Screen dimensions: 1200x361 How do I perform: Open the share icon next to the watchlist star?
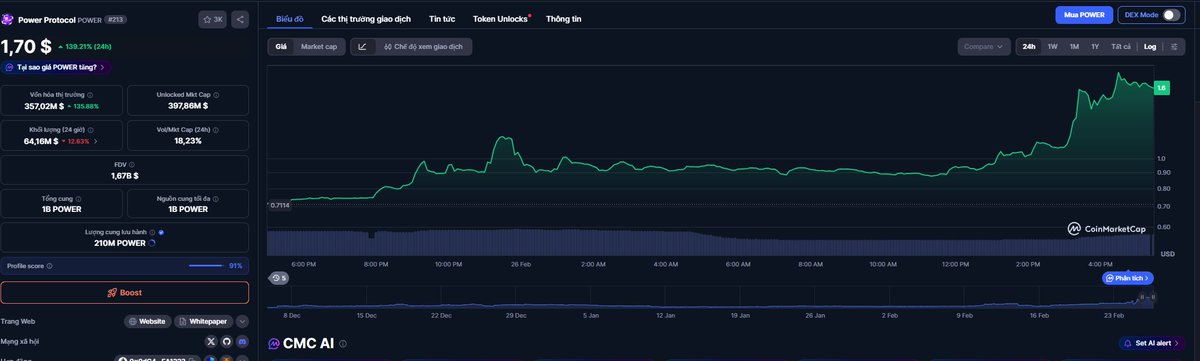tap(240, 19)
